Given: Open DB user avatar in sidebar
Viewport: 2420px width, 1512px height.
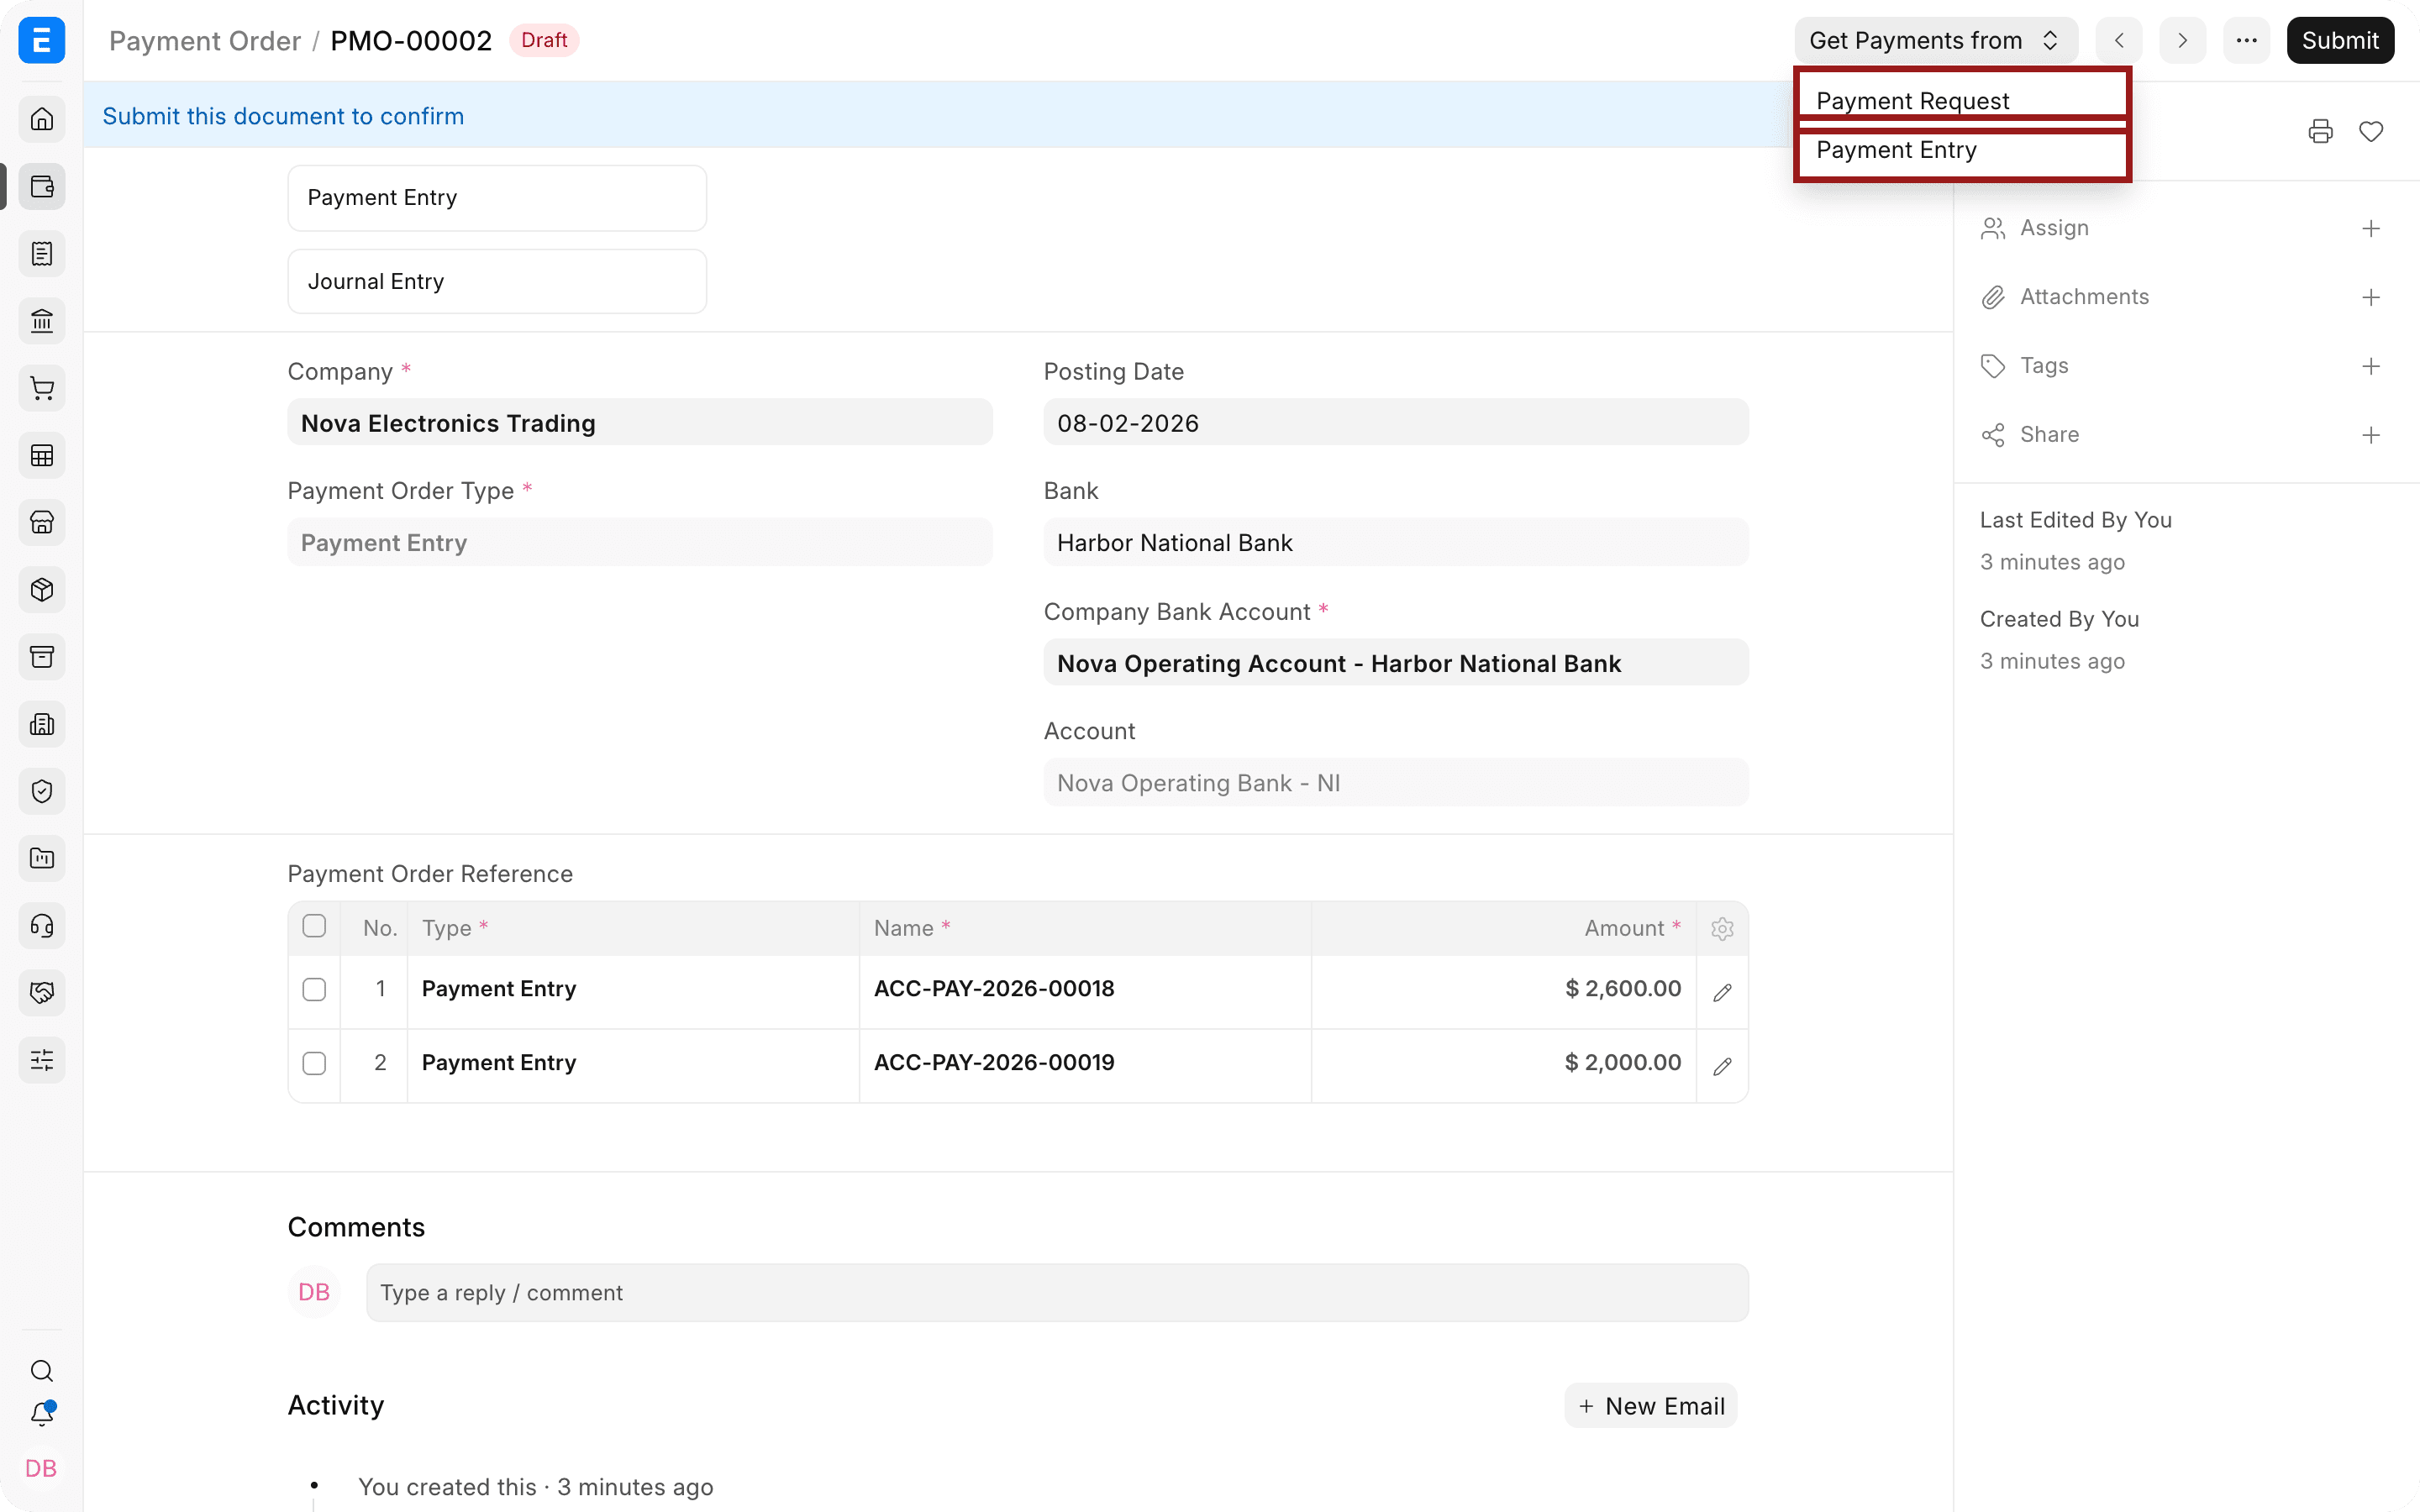Looking at the screenshot, I should tap(41, 1469).
